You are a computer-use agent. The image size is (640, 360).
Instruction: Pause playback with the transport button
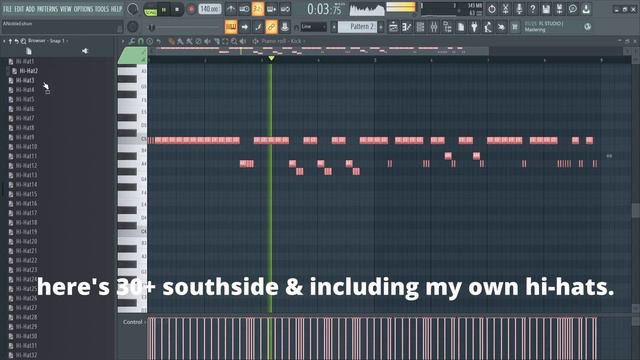tap(164, 9)
